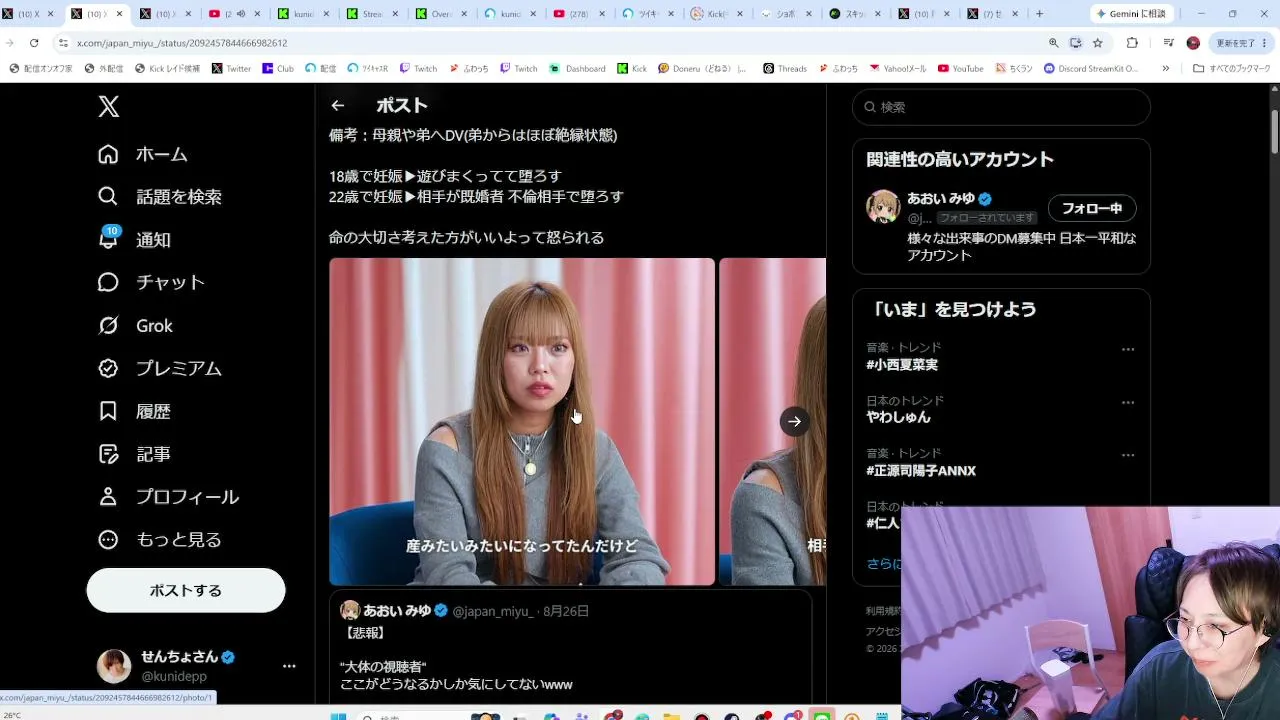
Task: Open more options for #小西夏菜実 trend
Action: tap(1128, 349)
